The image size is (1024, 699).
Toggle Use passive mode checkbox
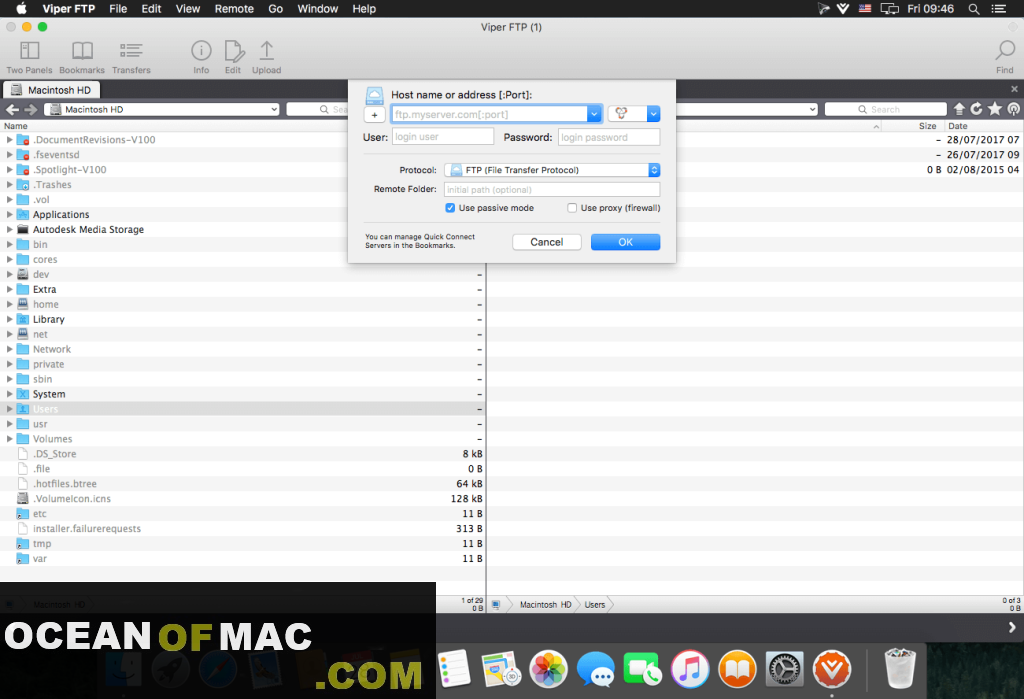click(x=450, y=208)
